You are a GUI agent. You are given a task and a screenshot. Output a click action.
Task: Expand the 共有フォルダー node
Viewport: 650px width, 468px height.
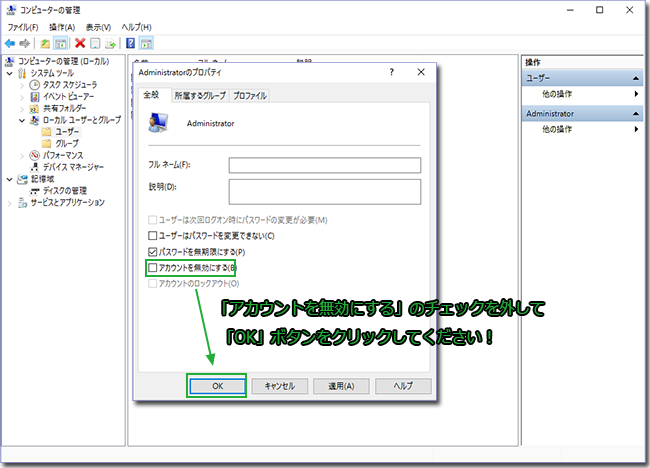22,109
